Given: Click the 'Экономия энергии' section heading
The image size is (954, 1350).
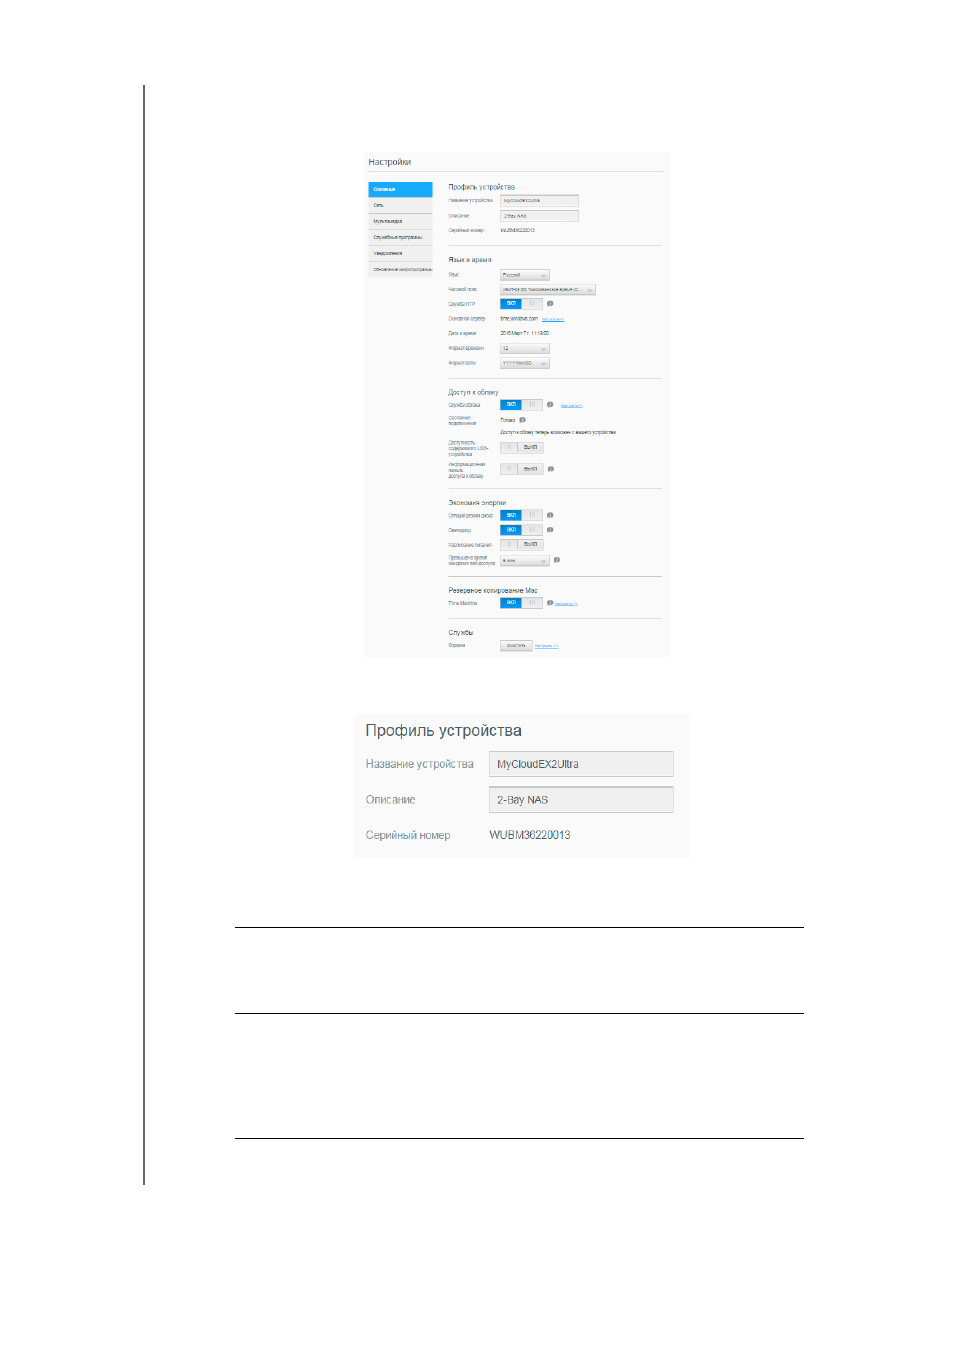Looking at the screenshot, I should 477,503.
